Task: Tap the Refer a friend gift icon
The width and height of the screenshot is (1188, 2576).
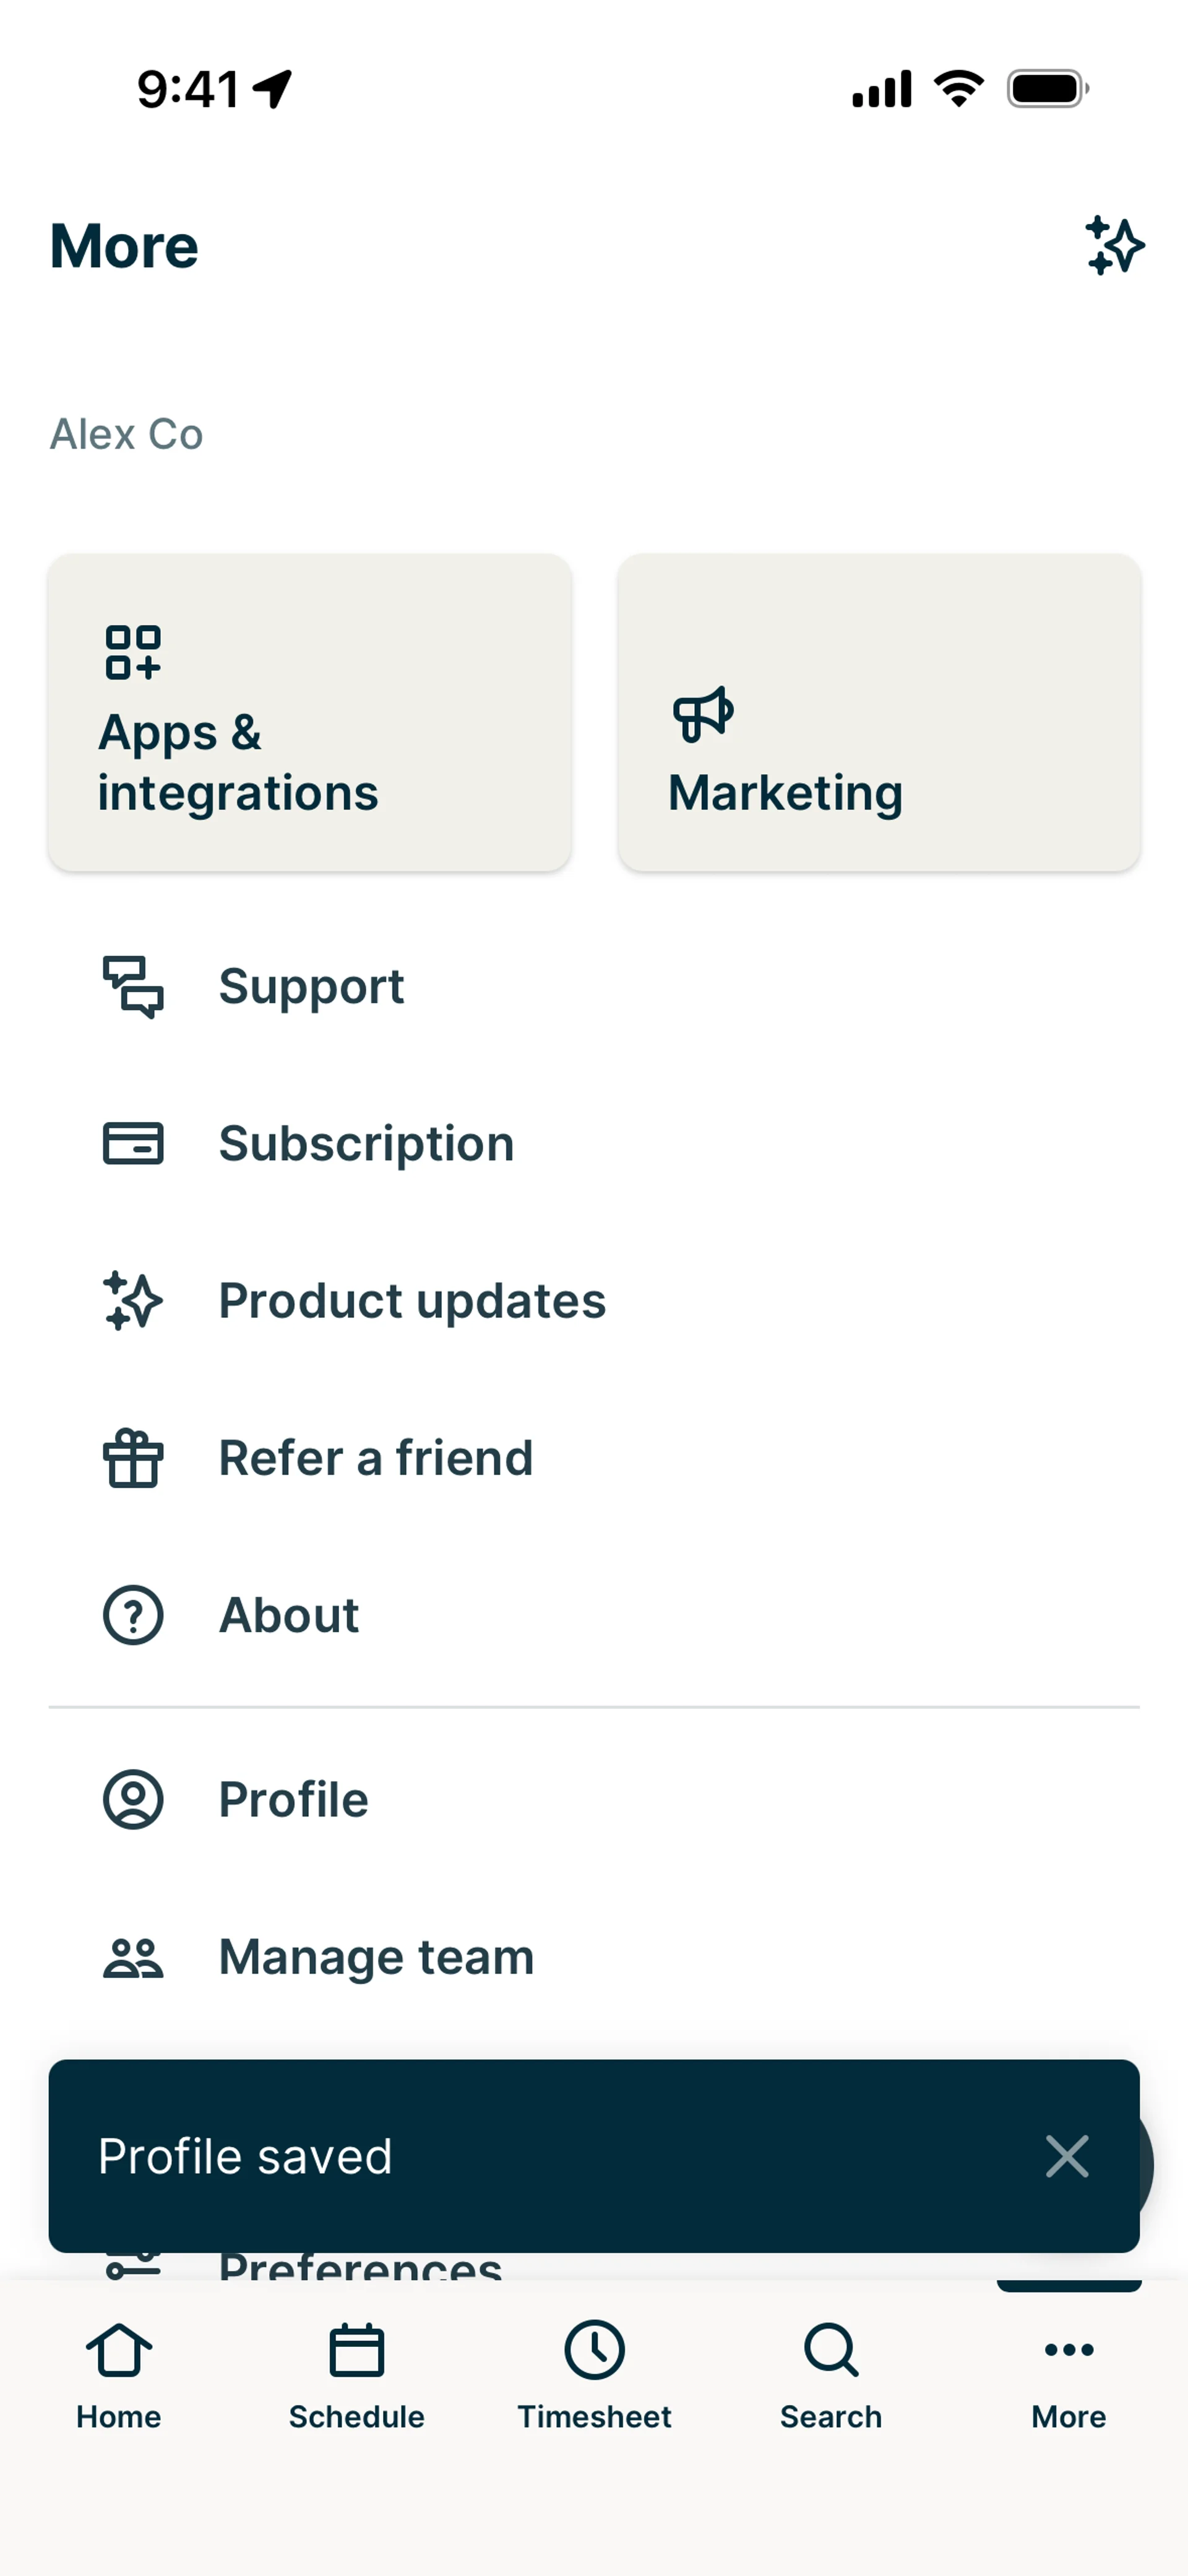Action: point(133,1459)
